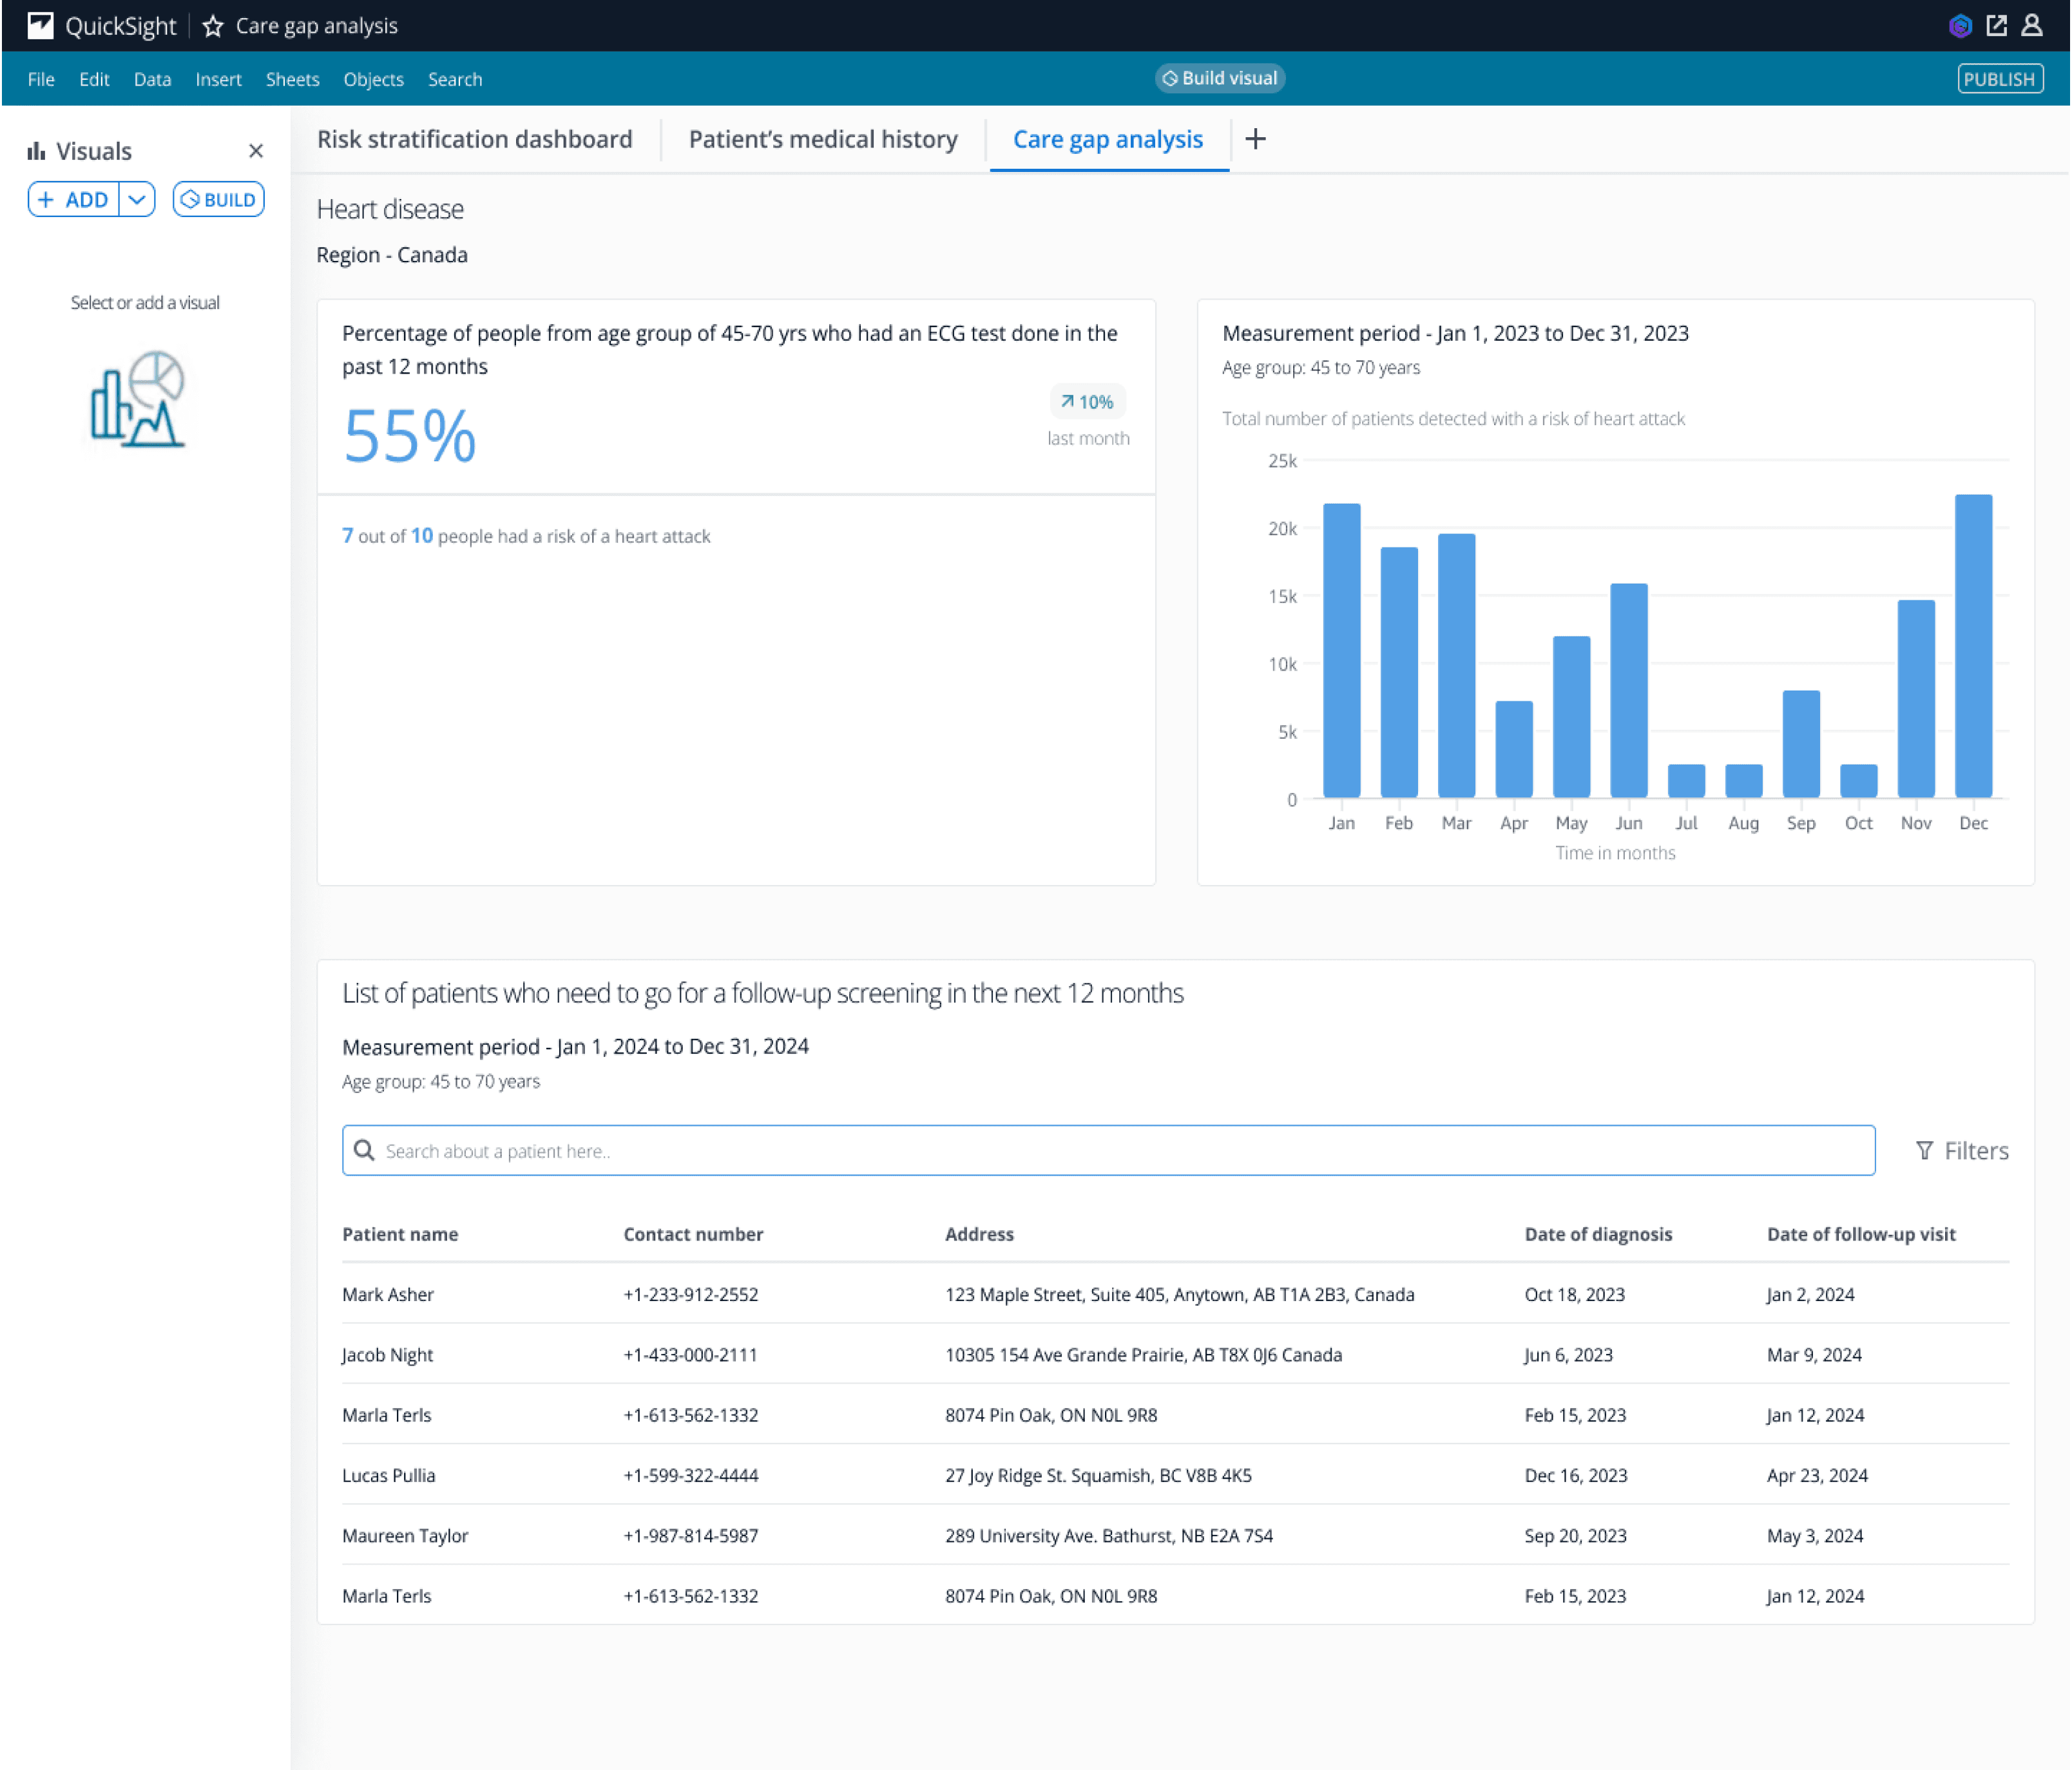Open the user profile icon
This screenshot has width=2072, height=1770.
[x=2031, y=26]
